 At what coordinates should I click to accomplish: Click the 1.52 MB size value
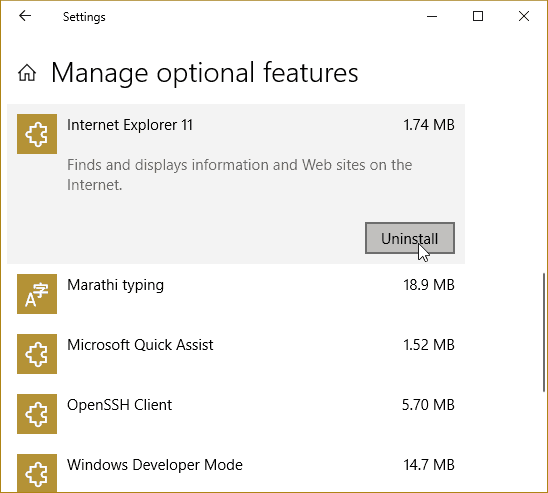(429, 345)
